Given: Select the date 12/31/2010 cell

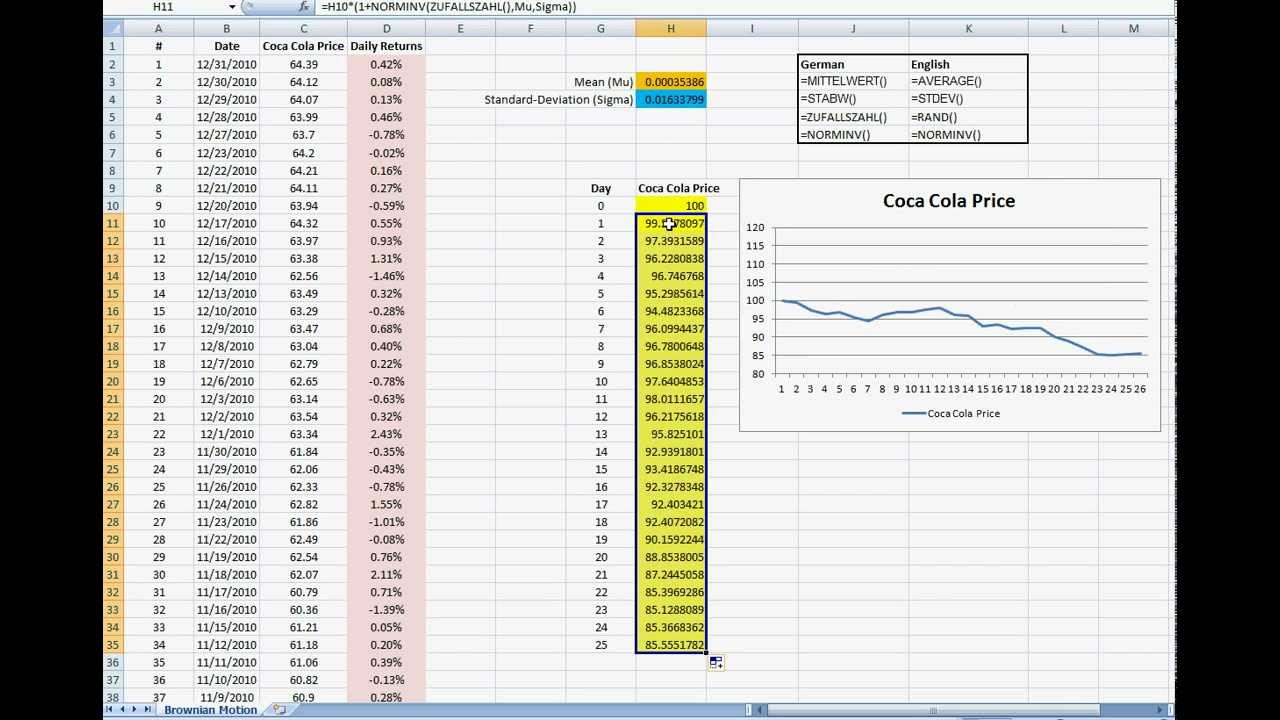Looking at the screenshot, I should pyautogui.click(x=226, y=64).
